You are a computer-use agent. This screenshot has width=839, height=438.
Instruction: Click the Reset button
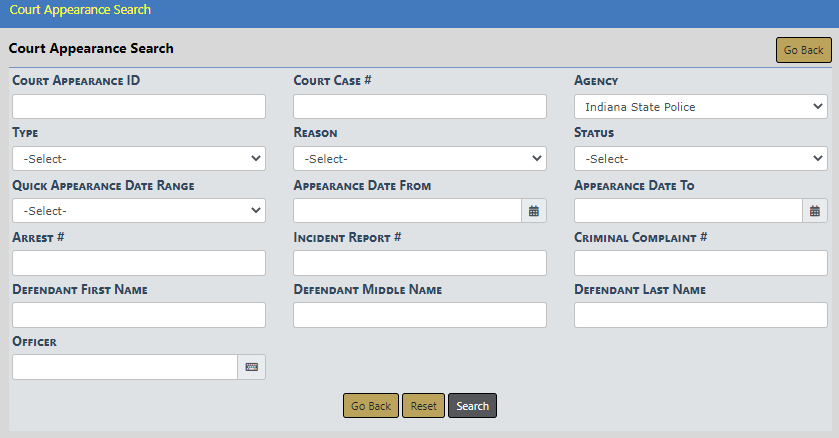pyautogui.click(x=423, y=406)
